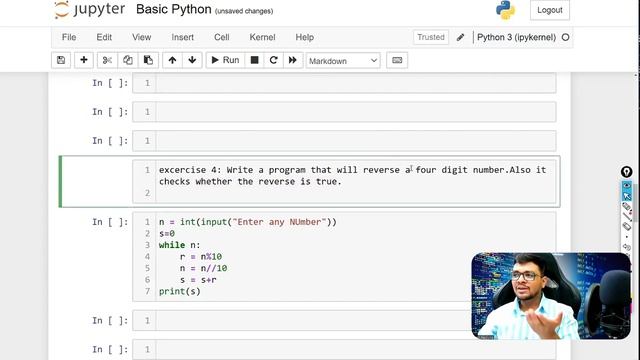This screenshot has width=640, height=360.
Task: Click the pencil edit icon beside Trusted
Action: 460,37
